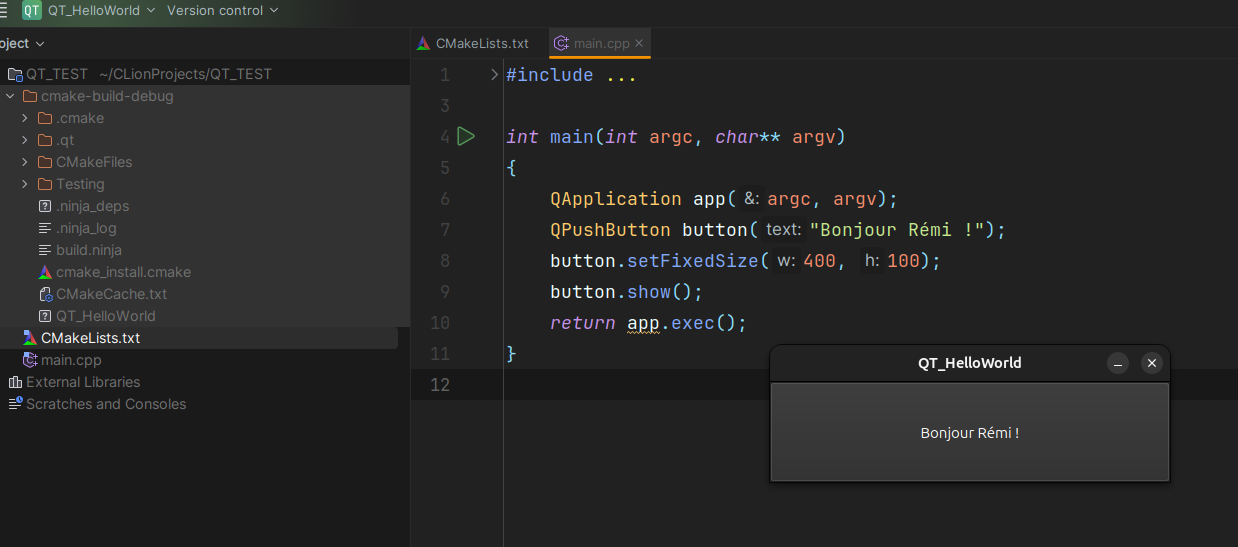Click the main.cpp file icon in tree

[x=30, y=360]
